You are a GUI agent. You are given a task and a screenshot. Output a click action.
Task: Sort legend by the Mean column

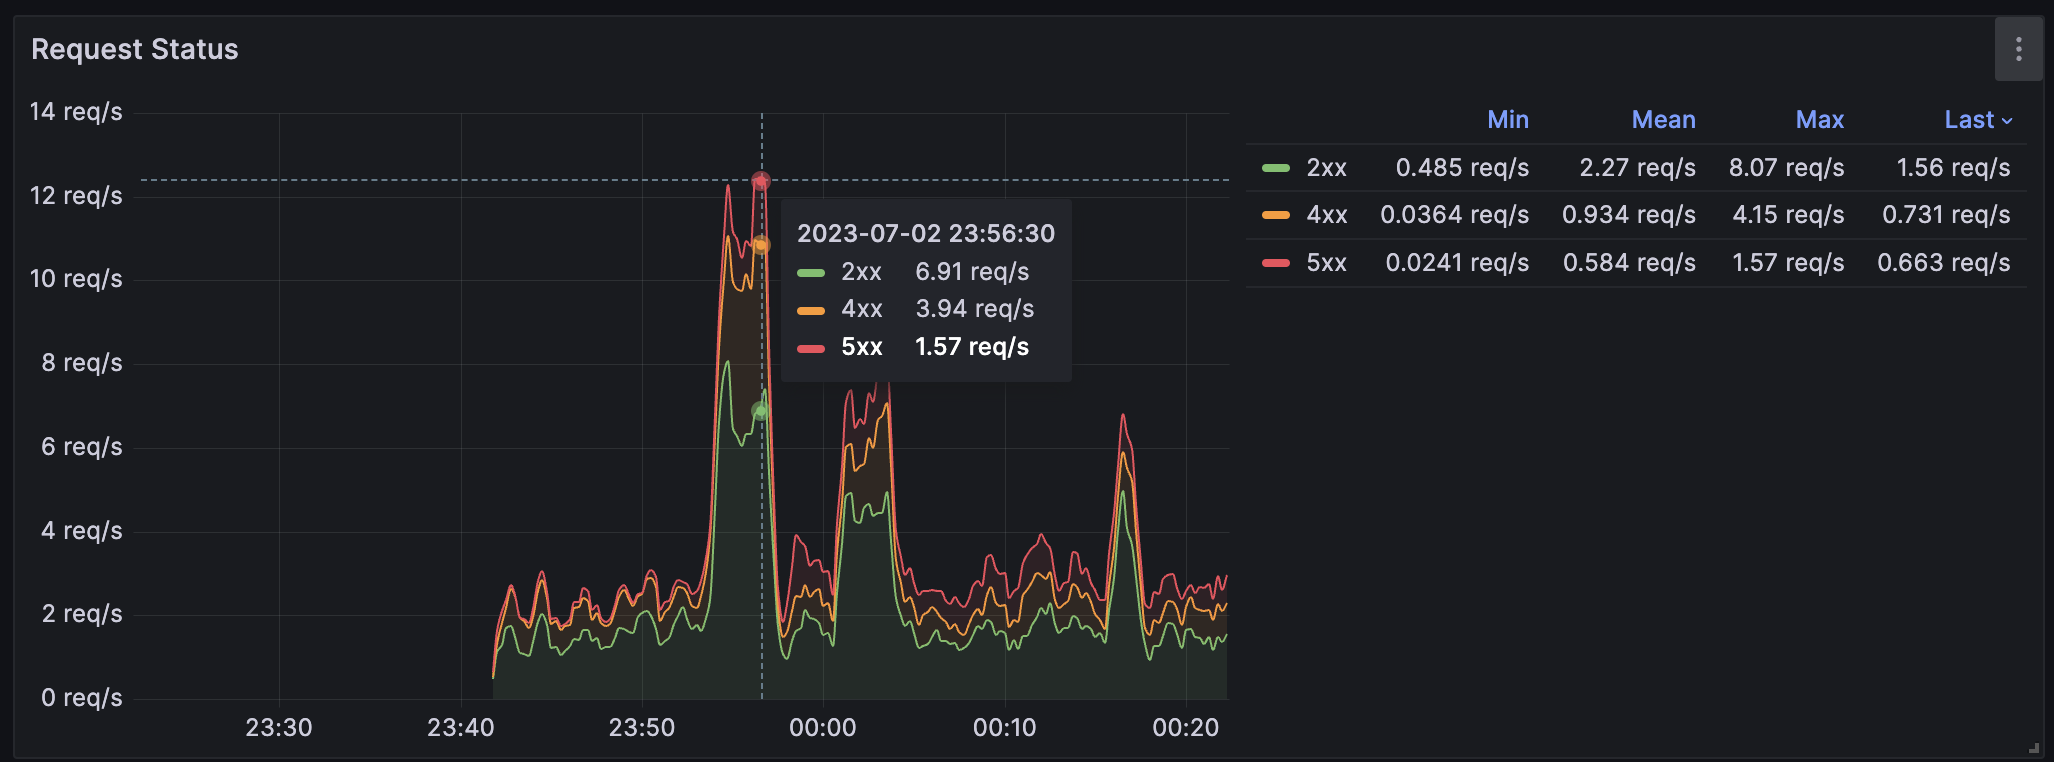[x=1664, y=120]
